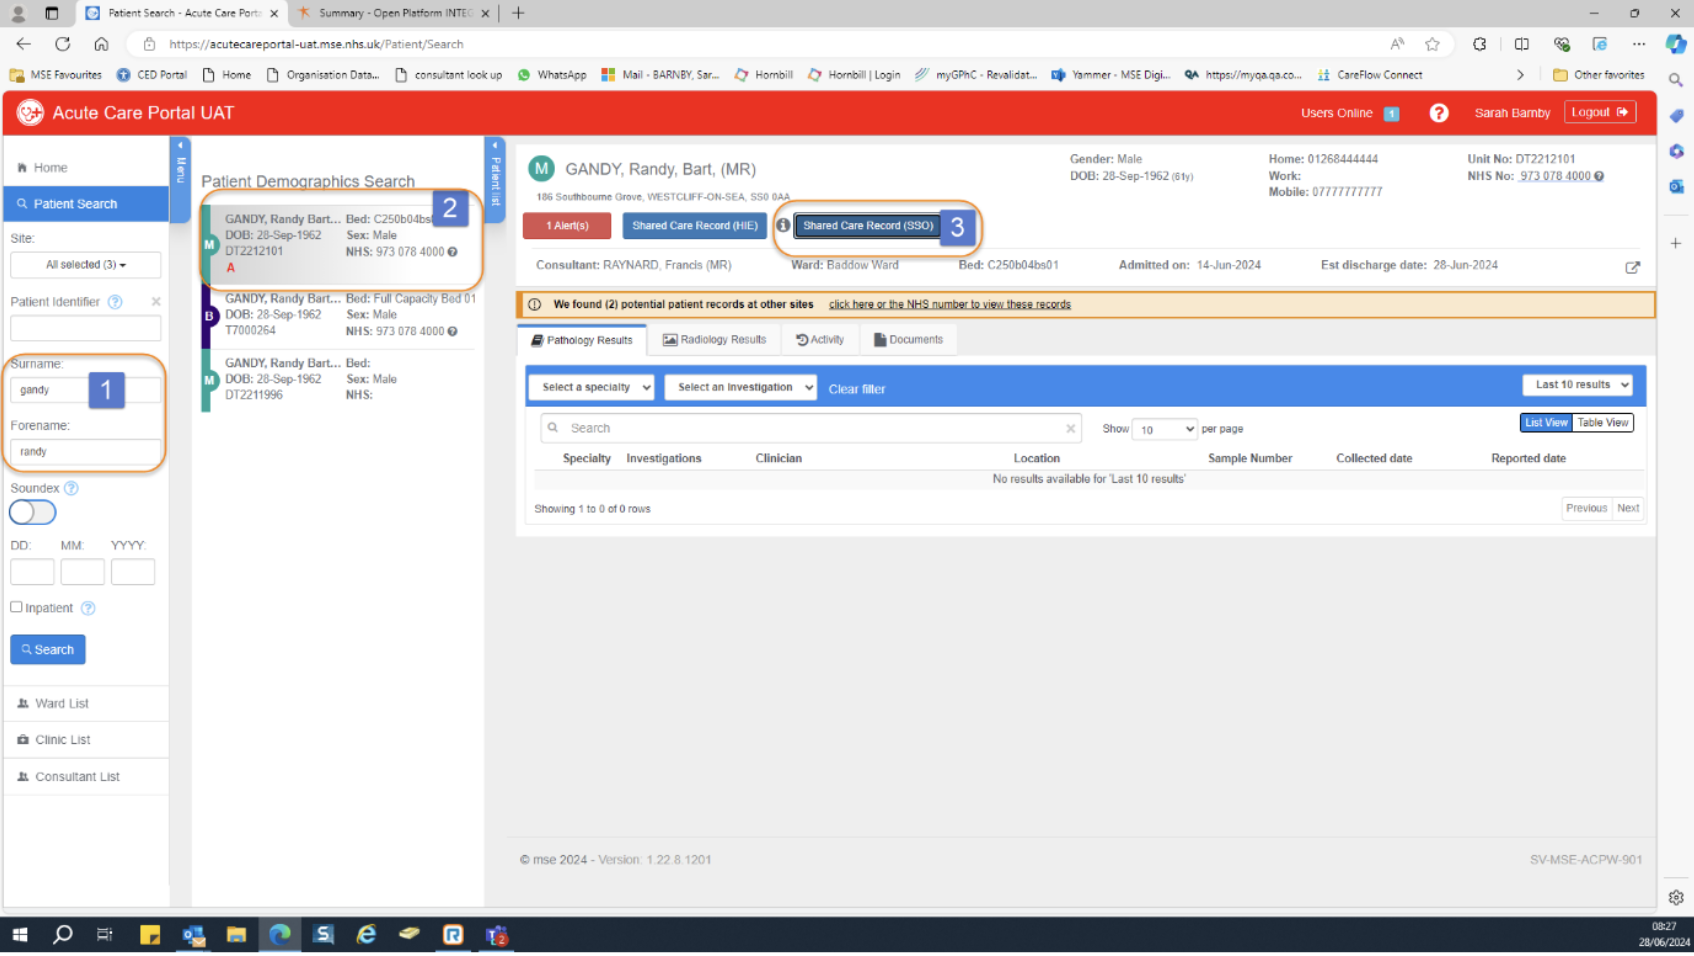Clear the results search box X icon
This screenshot has height=956, width=1694.
[1070, 429]
